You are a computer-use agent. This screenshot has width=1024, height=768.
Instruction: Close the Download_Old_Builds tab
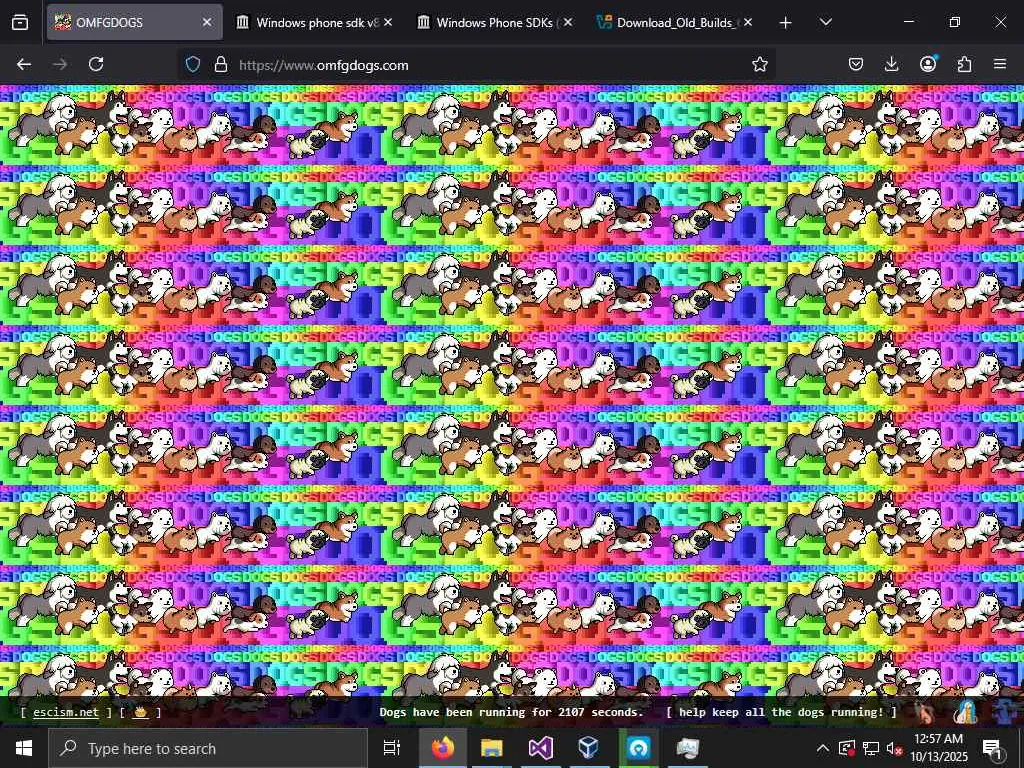point(748,22)
